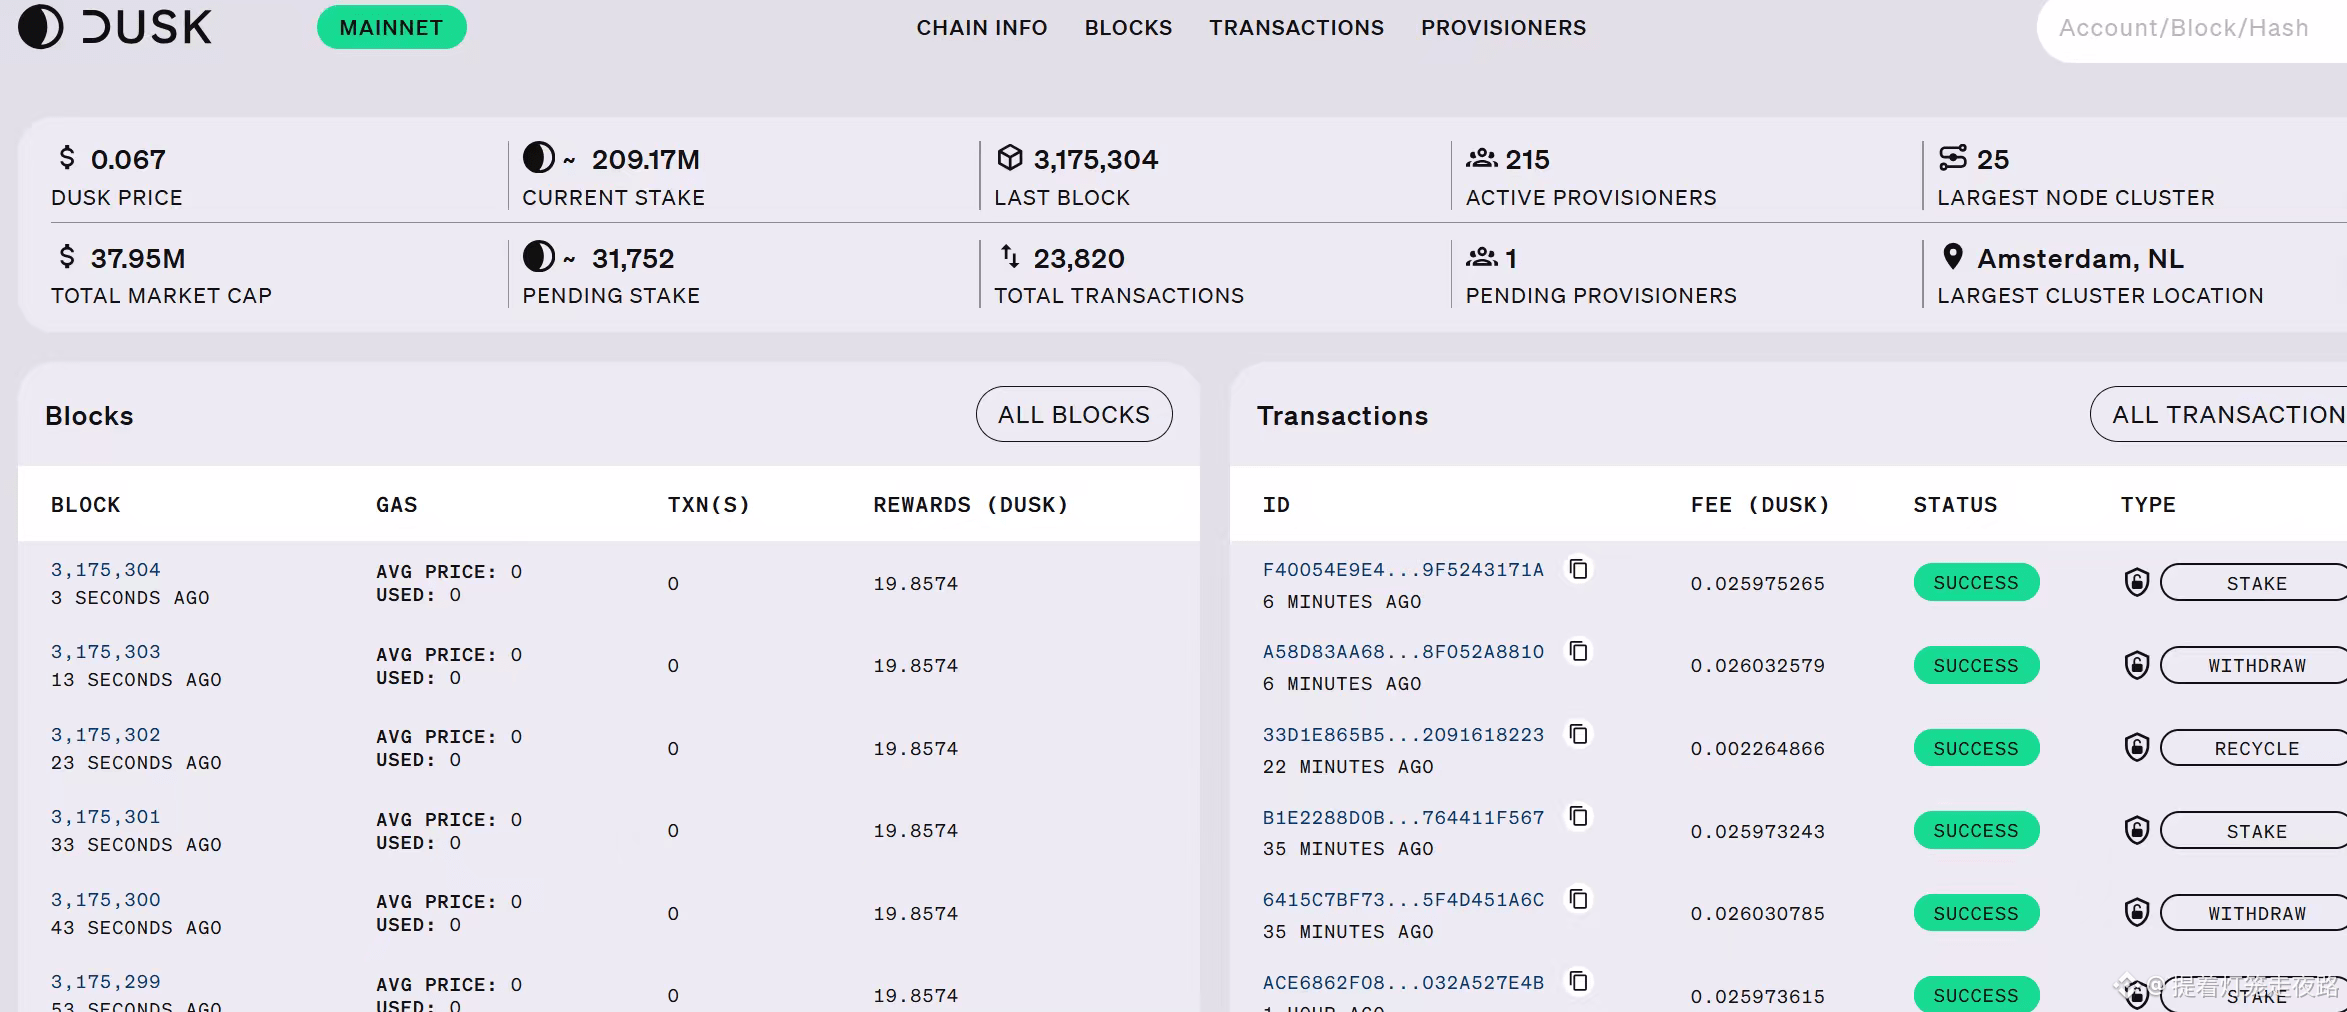Click SUCCESS status of fee 0.026032579 row
Image resolution: width=2347 pixels, height=1012 pixels.
coord(1976,665)
